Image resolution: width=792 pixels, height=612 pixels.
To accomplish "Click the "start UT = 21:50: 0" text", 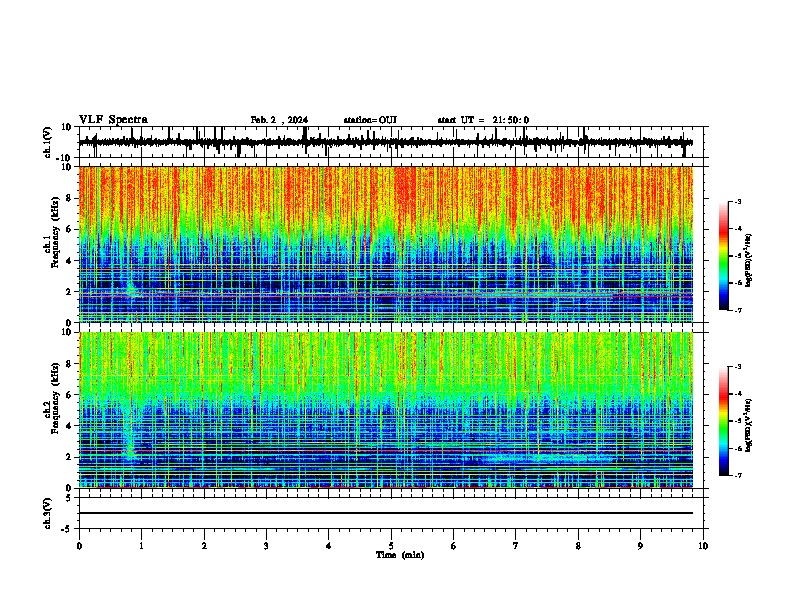I will pyautogui.click(x=483, y=120).
